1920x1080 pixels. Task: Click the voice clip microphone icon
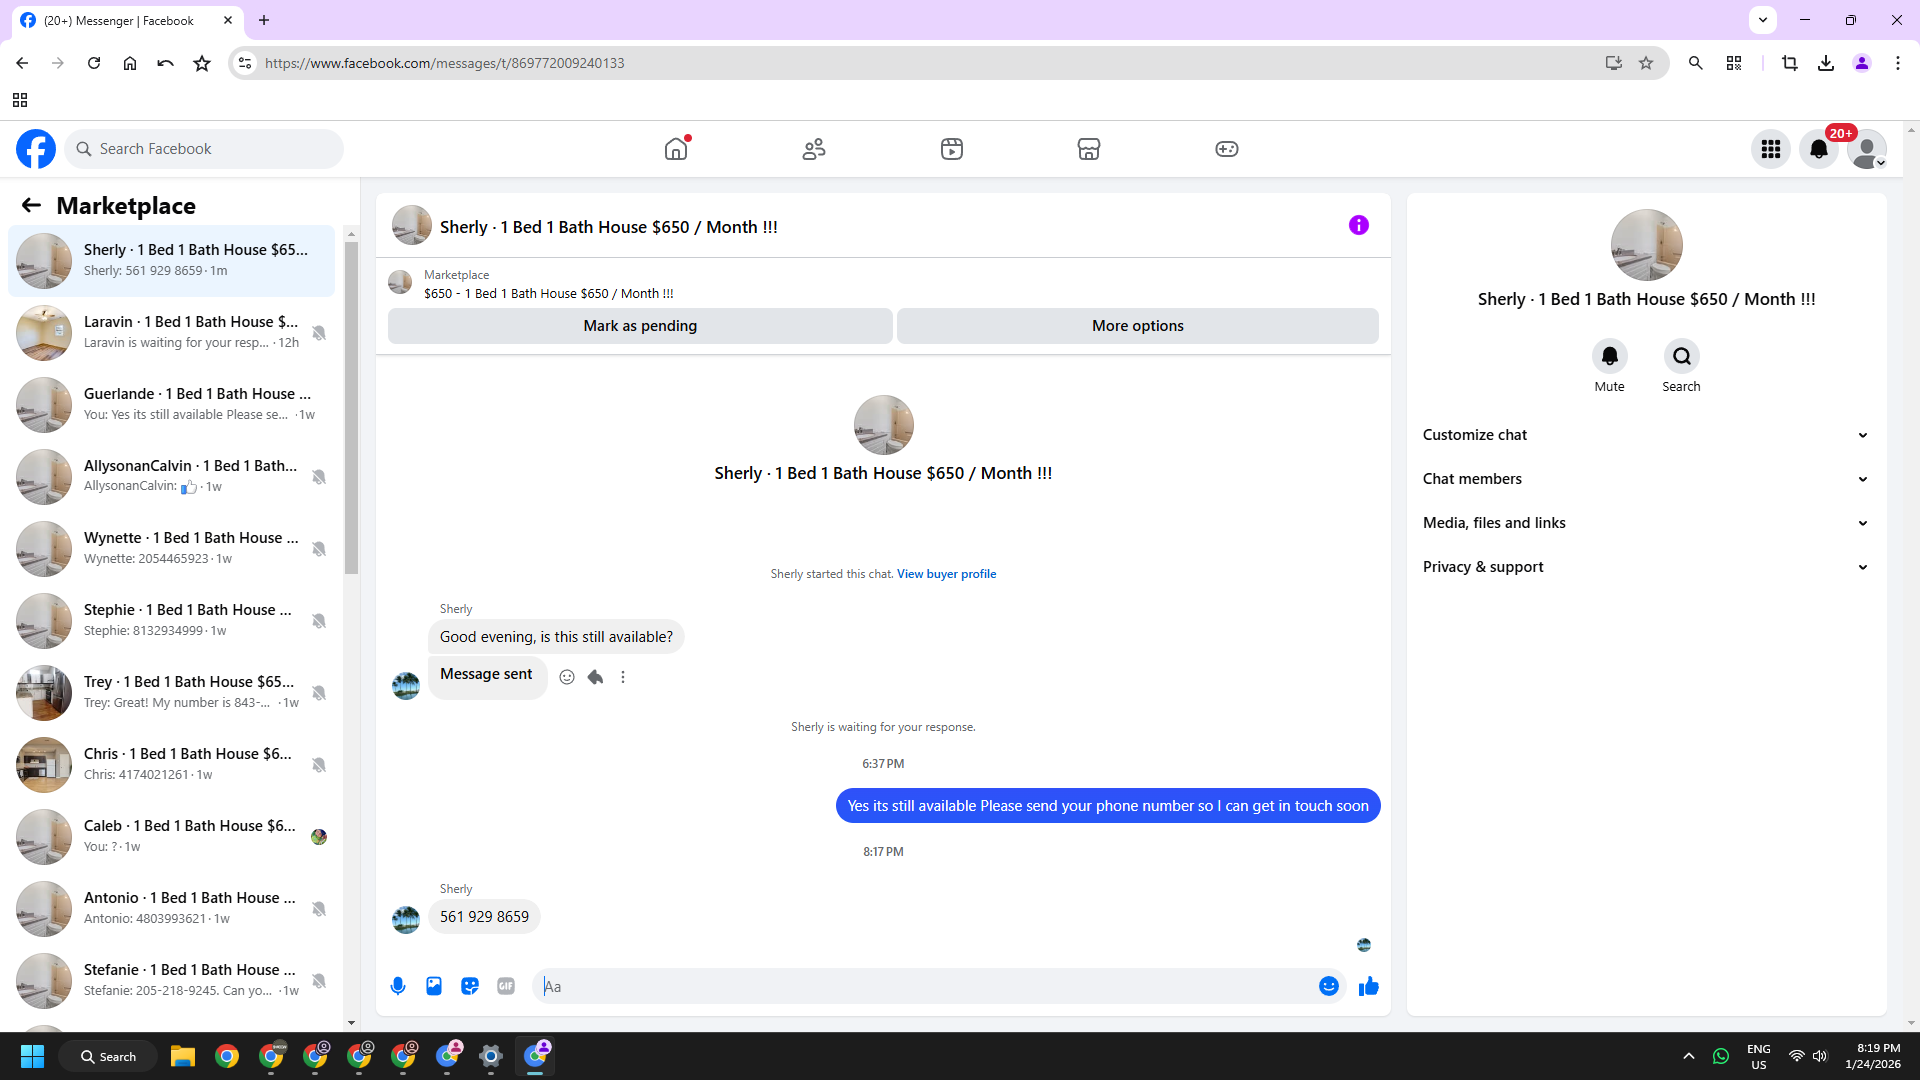(x=398, y=986)
